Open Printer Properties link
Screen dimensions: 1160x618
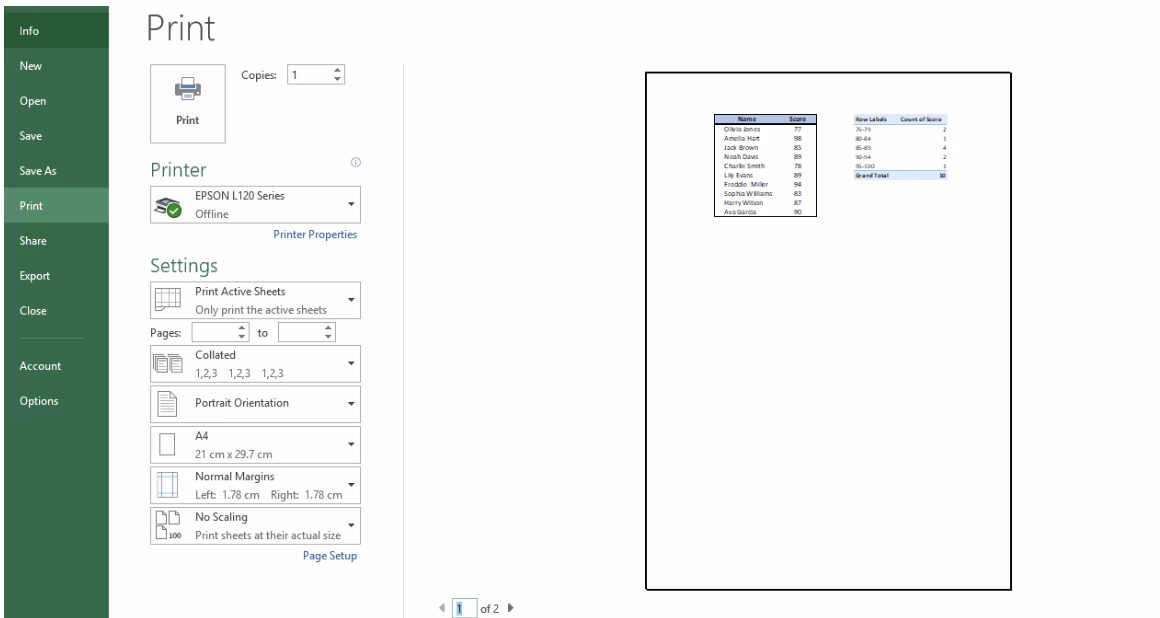click(x=316, y=233)
